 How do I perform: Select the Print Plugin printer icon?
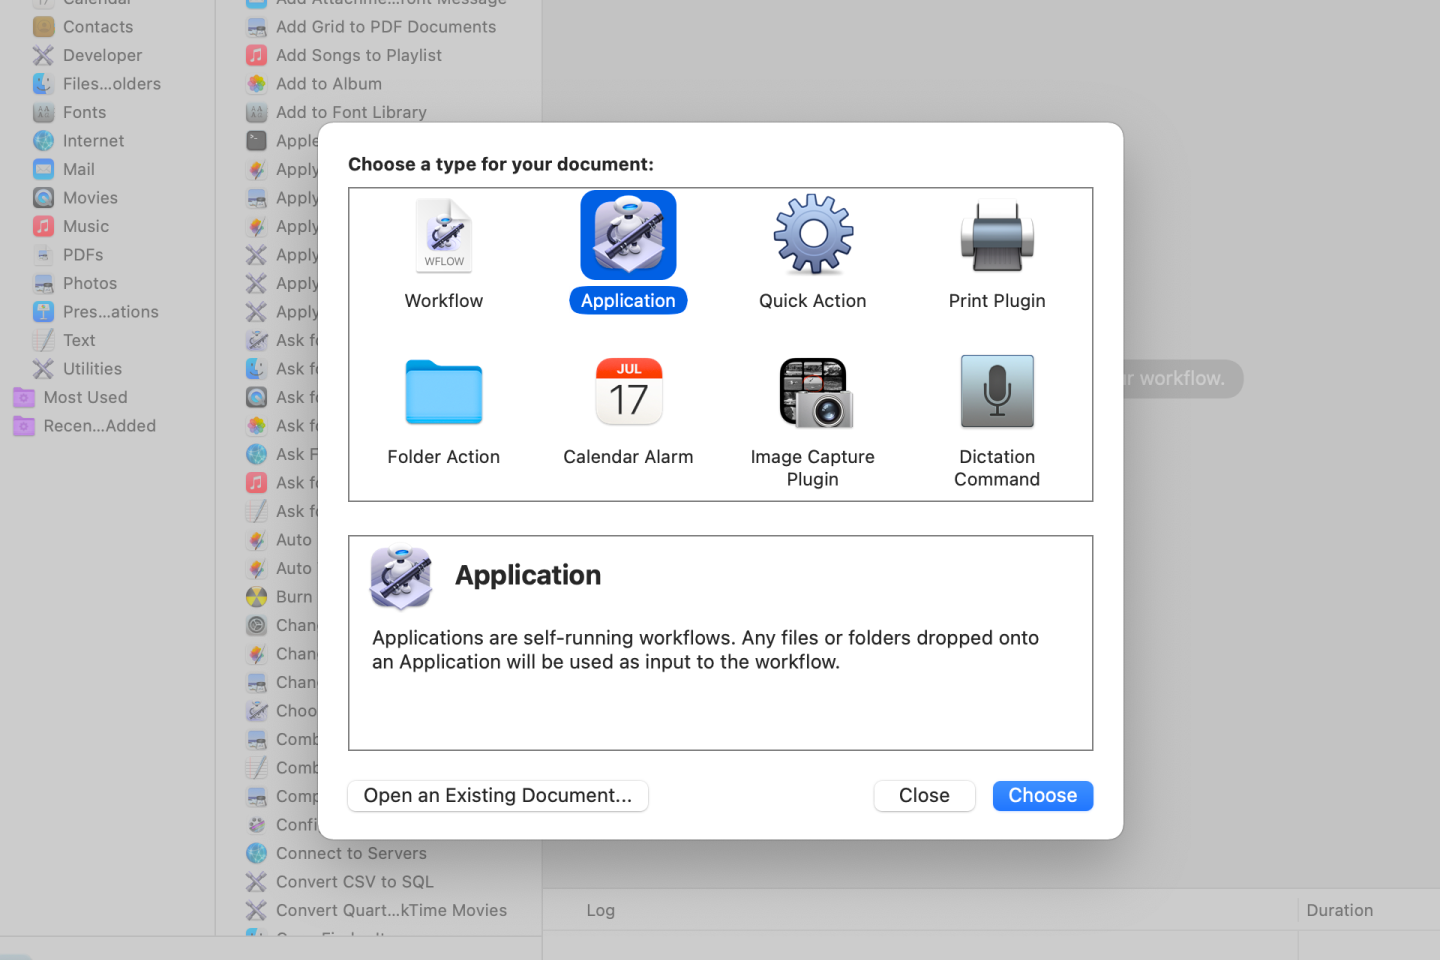pos(996,237)
